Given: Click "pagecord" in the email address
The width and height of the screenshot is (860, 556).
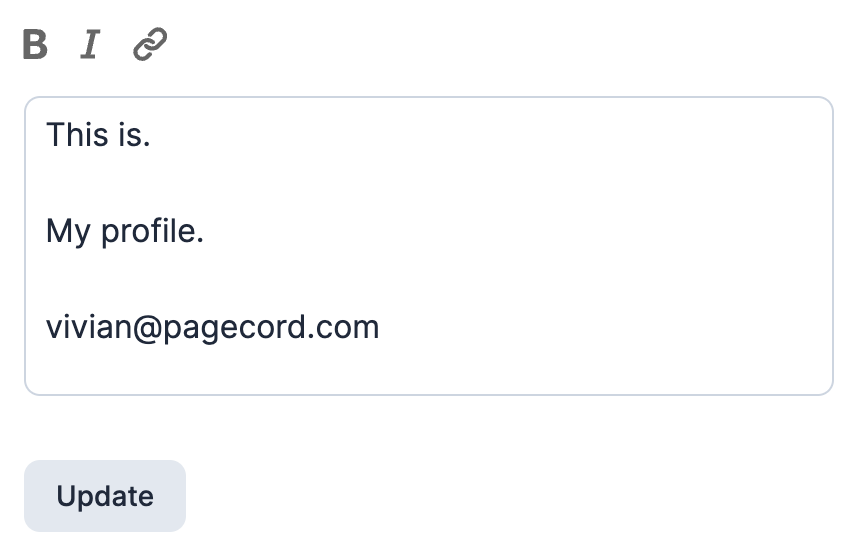Looking at the screenshot, I should pos(231,328).
